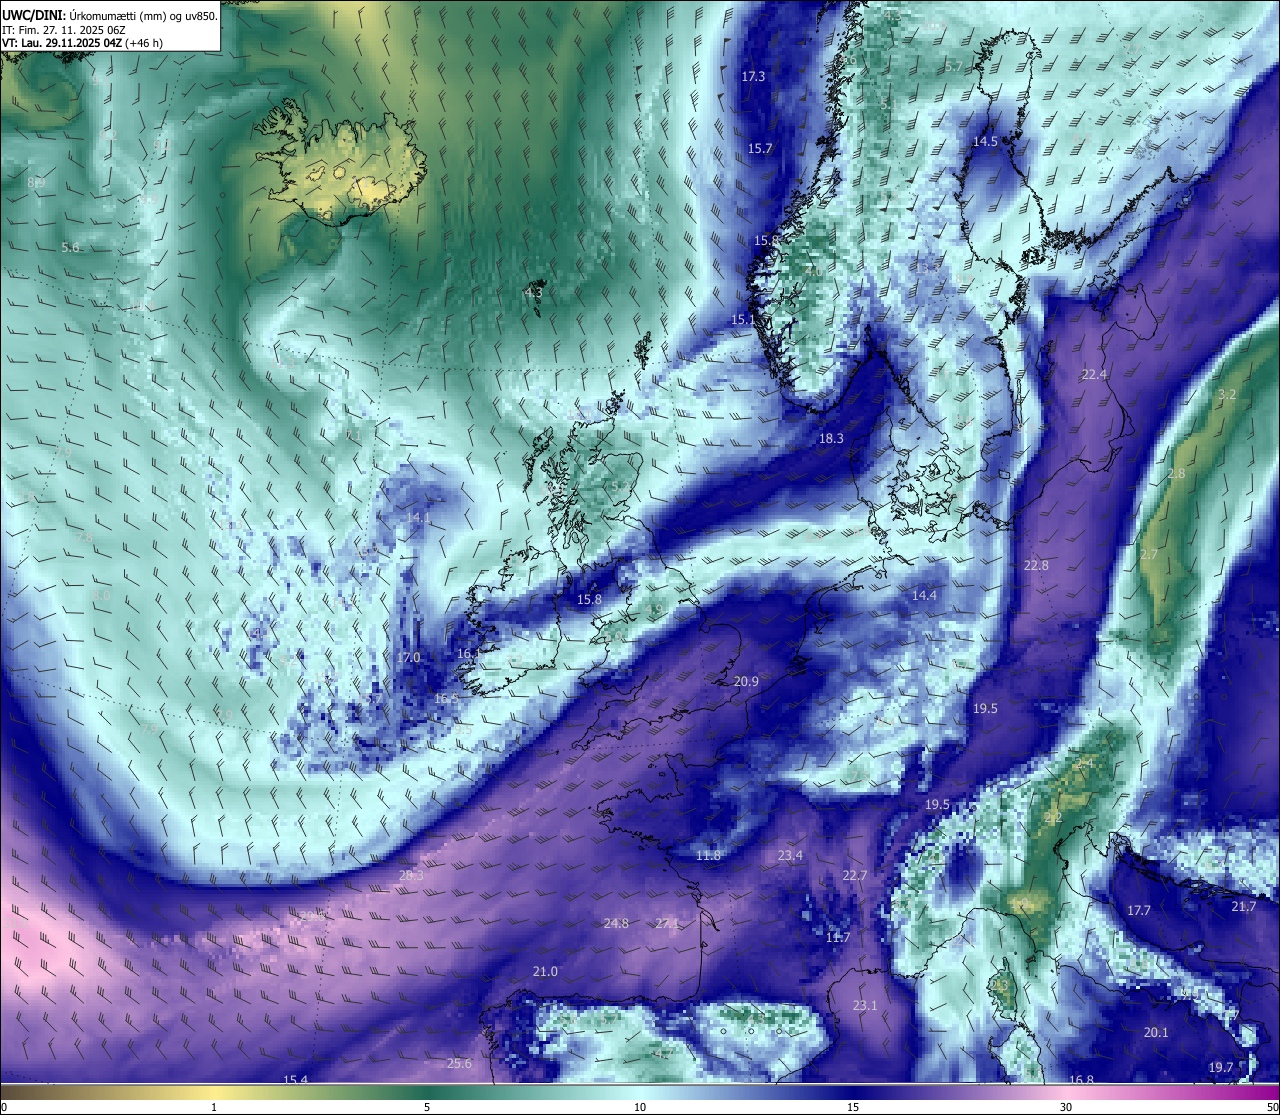Click the map value 17.7
The width and height of the screenshot is (1280, 1115).
(1139, 911)
